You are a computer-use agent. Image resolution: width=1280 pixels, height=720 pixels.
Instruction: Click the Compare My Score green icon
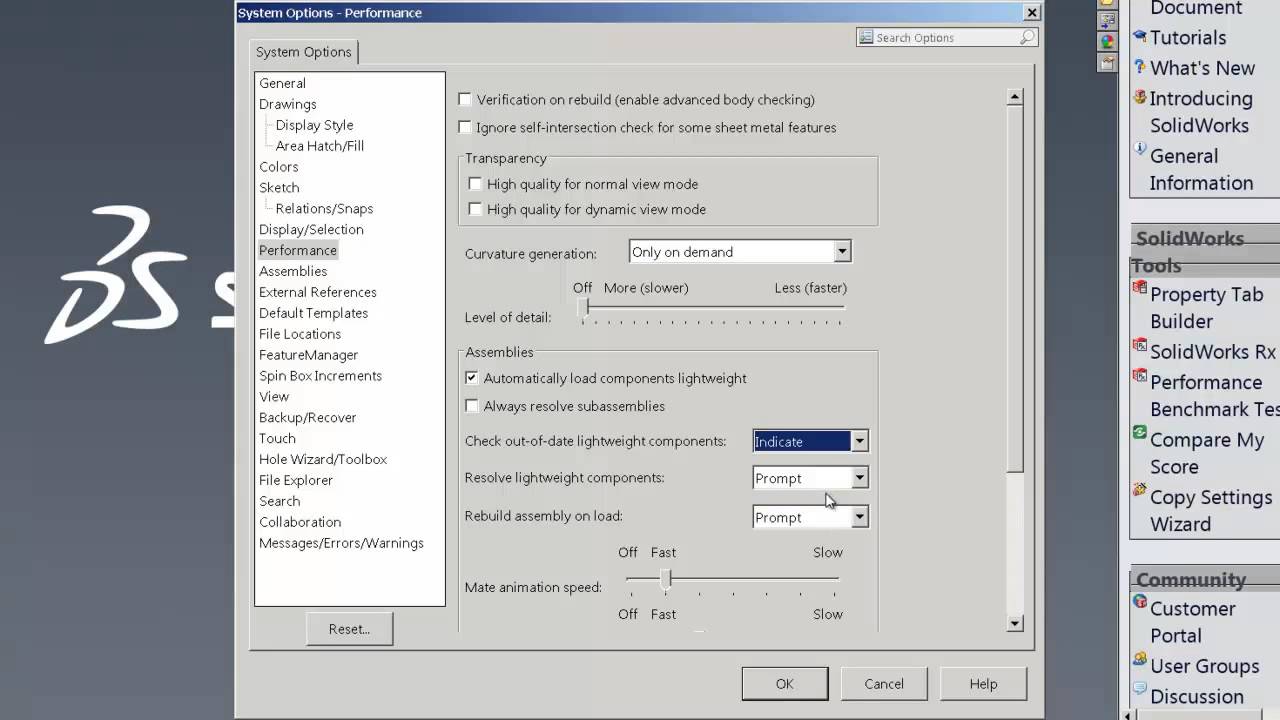coord(1139,432)
